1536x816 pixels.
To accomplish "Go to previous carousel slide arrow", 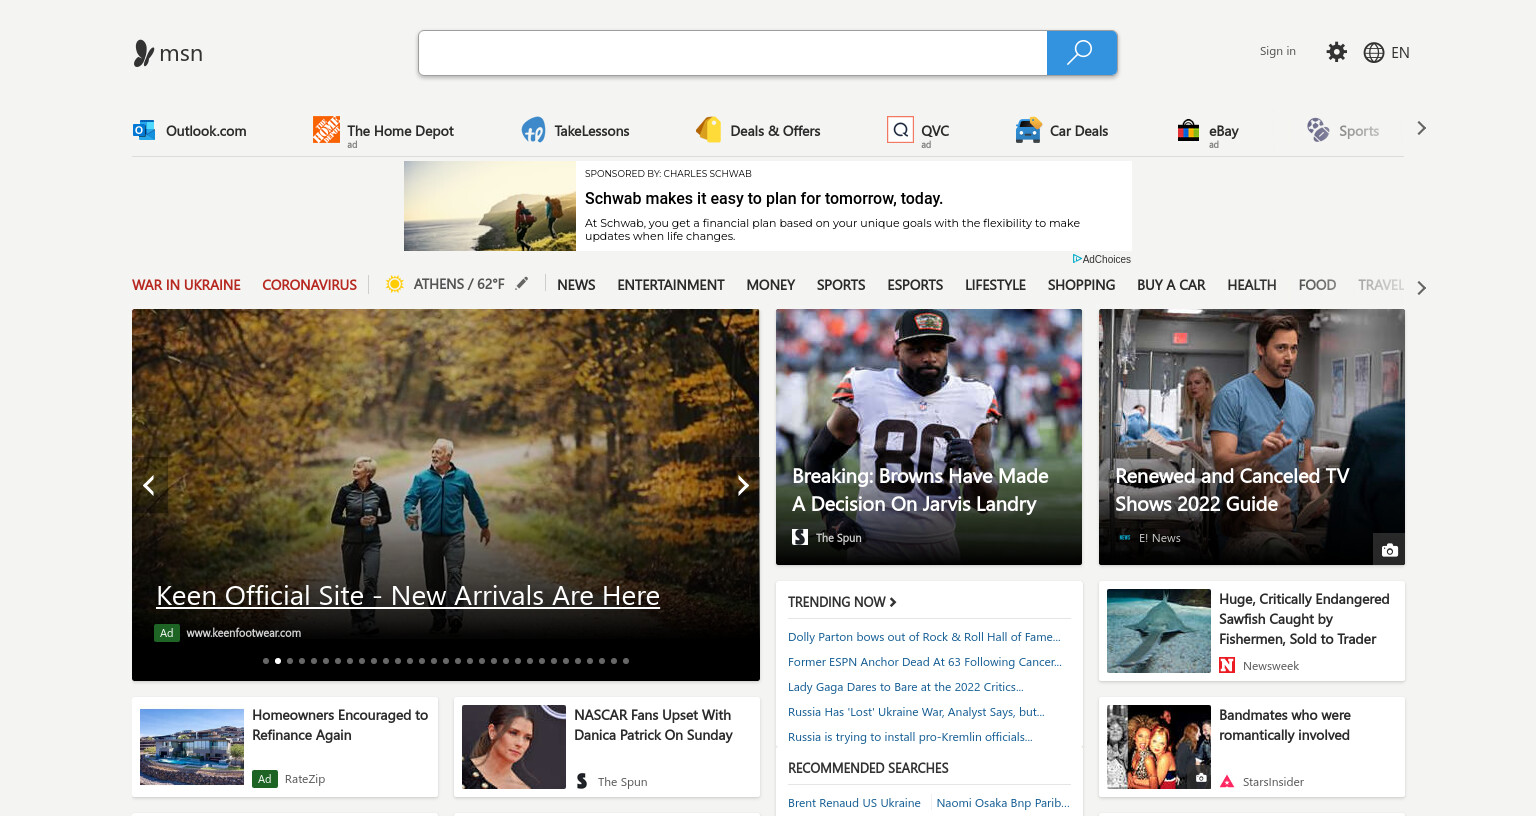I will point(149,486).
